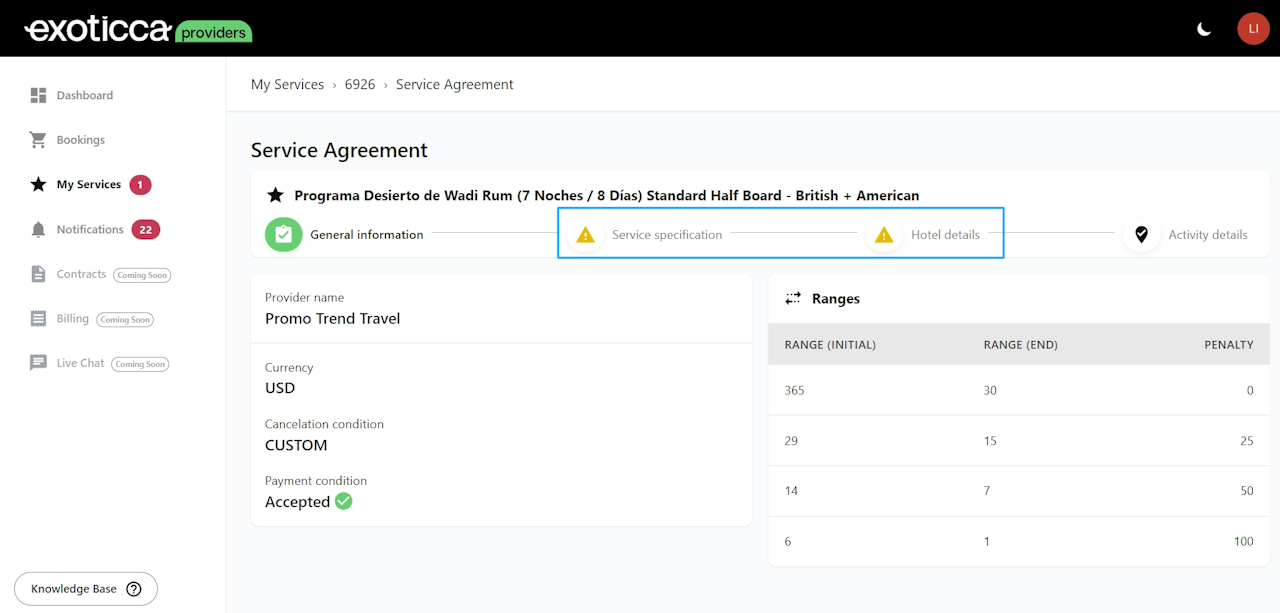Image resolution: width=1280 pixels, height=613 pixels.
Task: Click the RANGE (INITIAL) column header
Action: pyautogui.click(x=830, y=345)
